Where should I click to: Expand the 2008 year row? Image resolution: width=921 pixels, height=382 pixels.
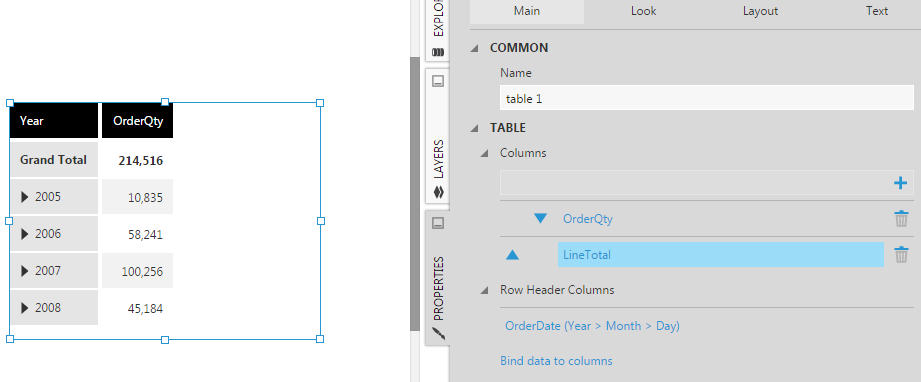point(25,308)
